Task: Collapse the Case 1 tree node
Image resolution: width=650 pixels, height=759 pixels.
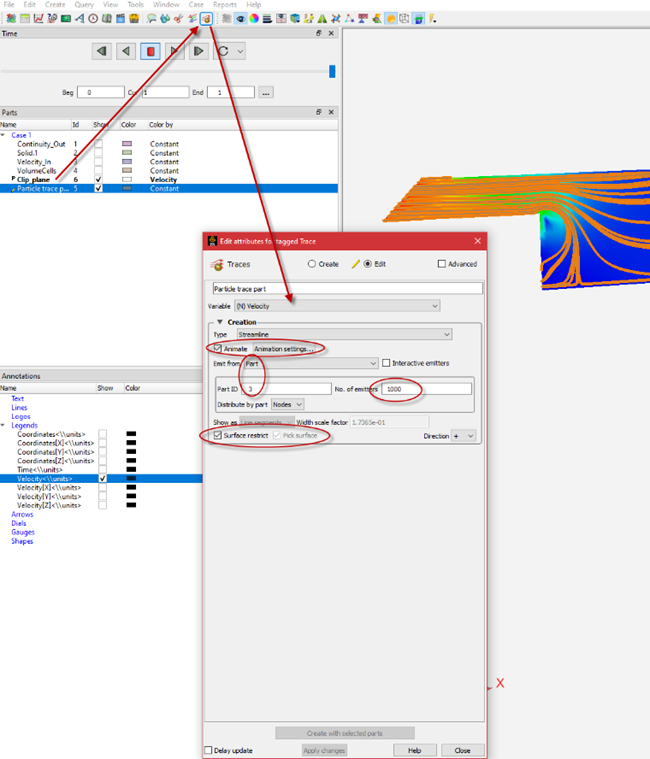Action: pyautogui.click(x=3, y=135)
